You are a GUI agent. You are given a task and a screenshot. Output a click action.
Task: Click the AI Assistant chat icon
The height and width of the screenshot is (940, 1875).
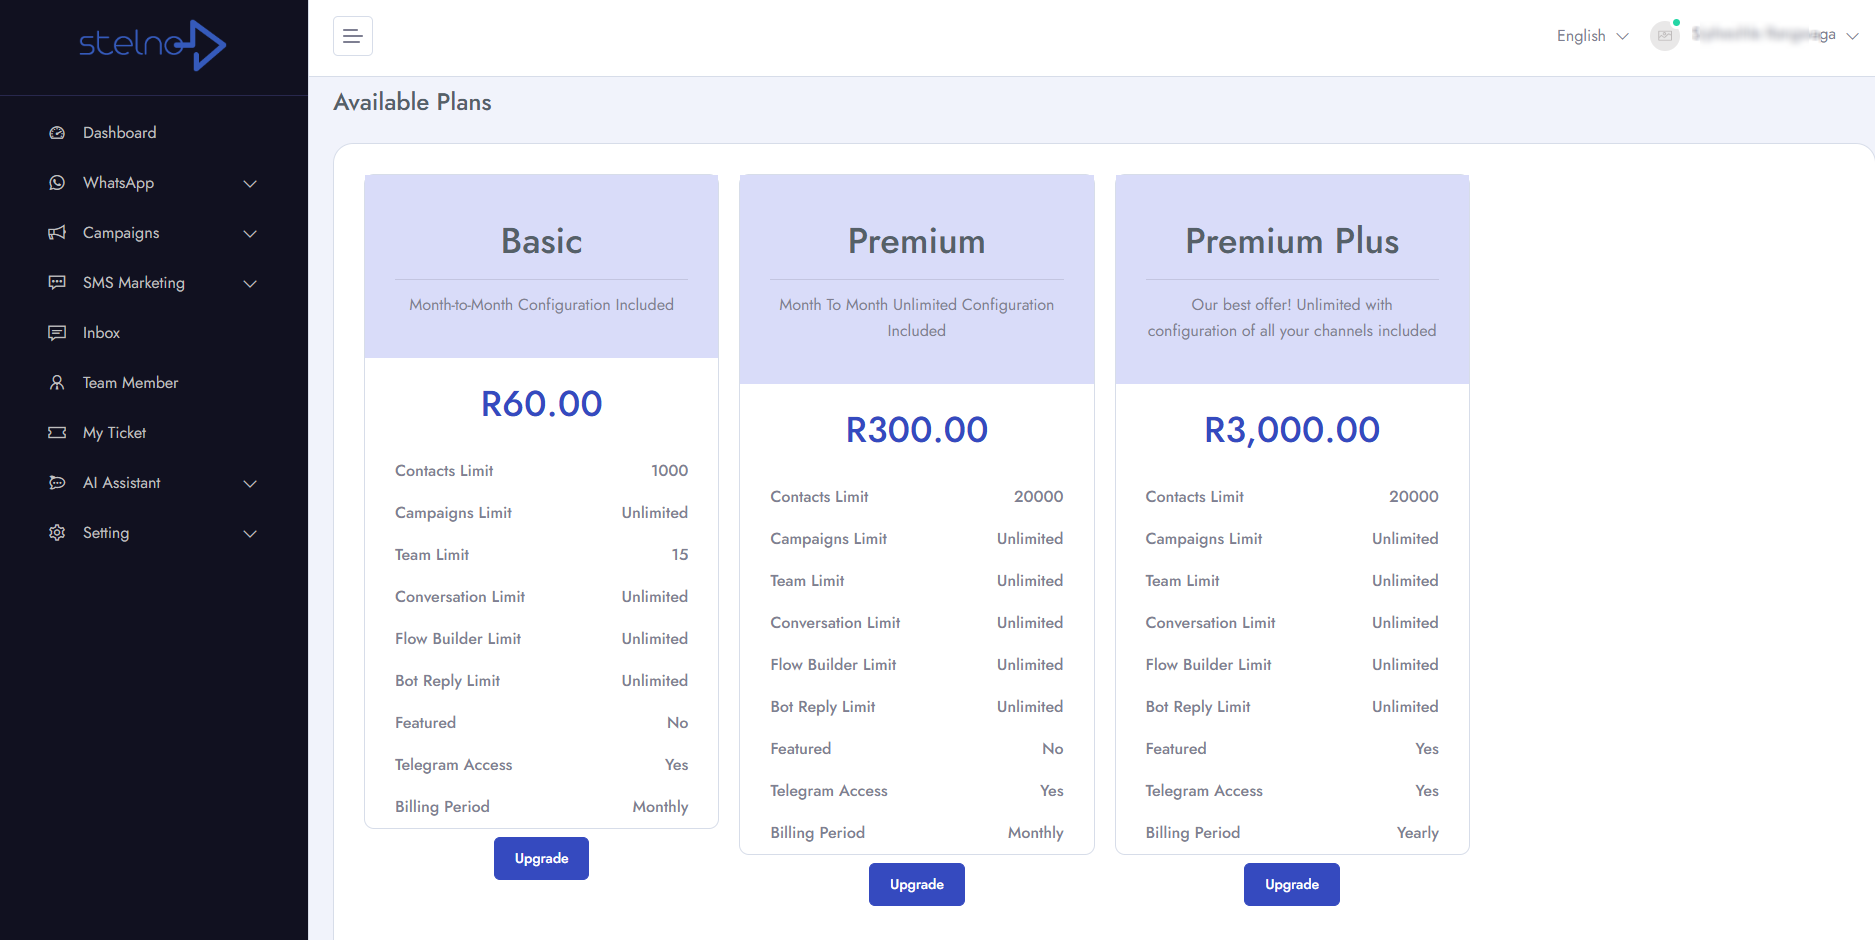(x=57, y=483)
